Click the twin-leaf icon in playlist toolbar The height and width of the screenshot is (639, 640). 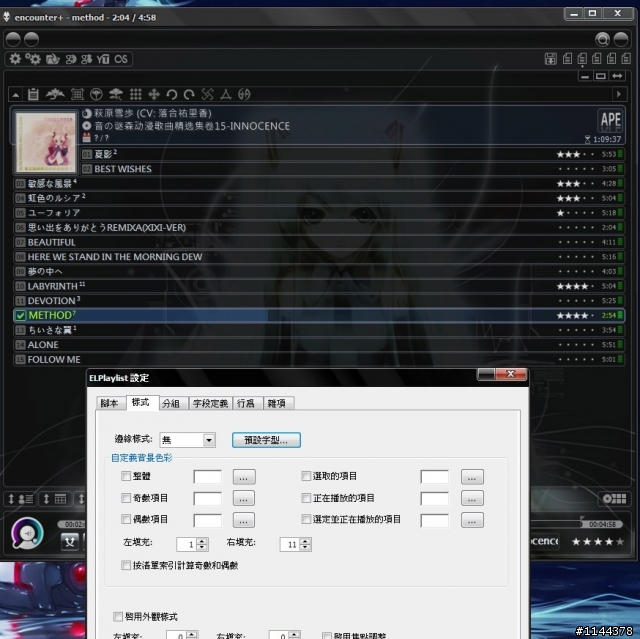(244, 95)
